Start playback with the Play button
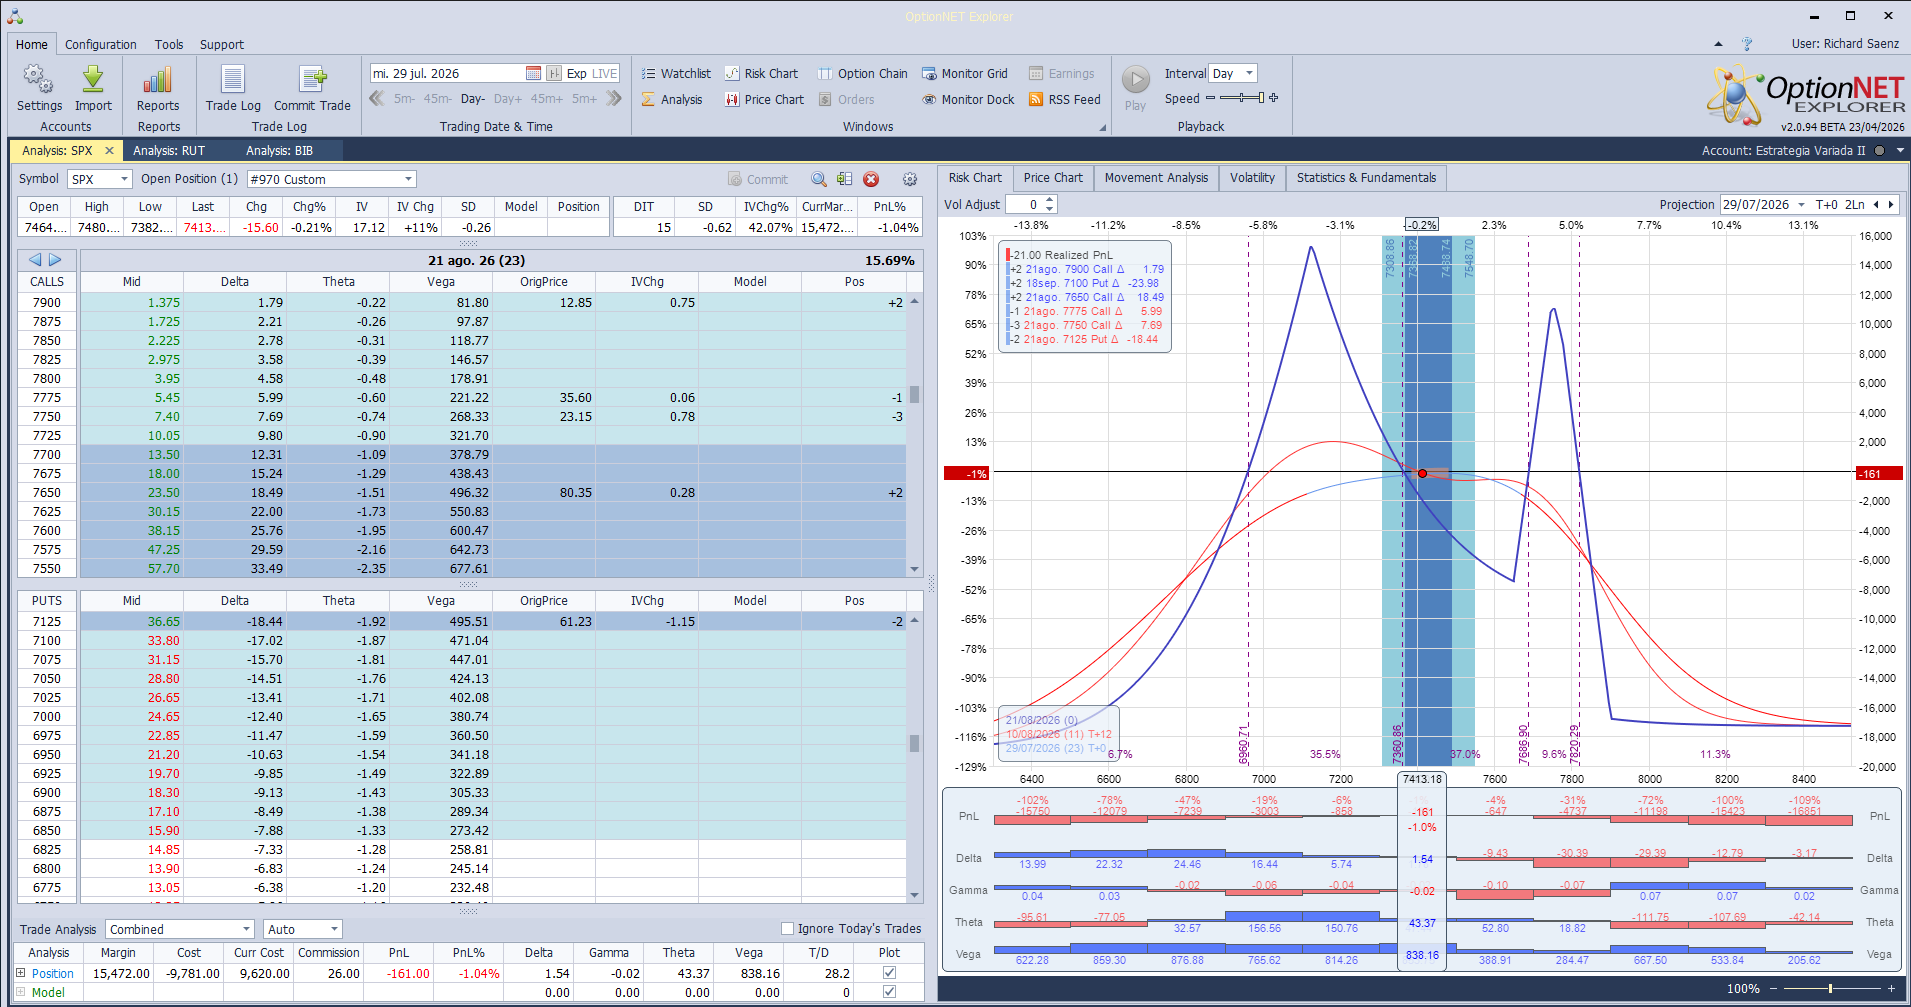Image resolution: width=1911 pixels, height=1007 pixels. tap(1135, 87)
